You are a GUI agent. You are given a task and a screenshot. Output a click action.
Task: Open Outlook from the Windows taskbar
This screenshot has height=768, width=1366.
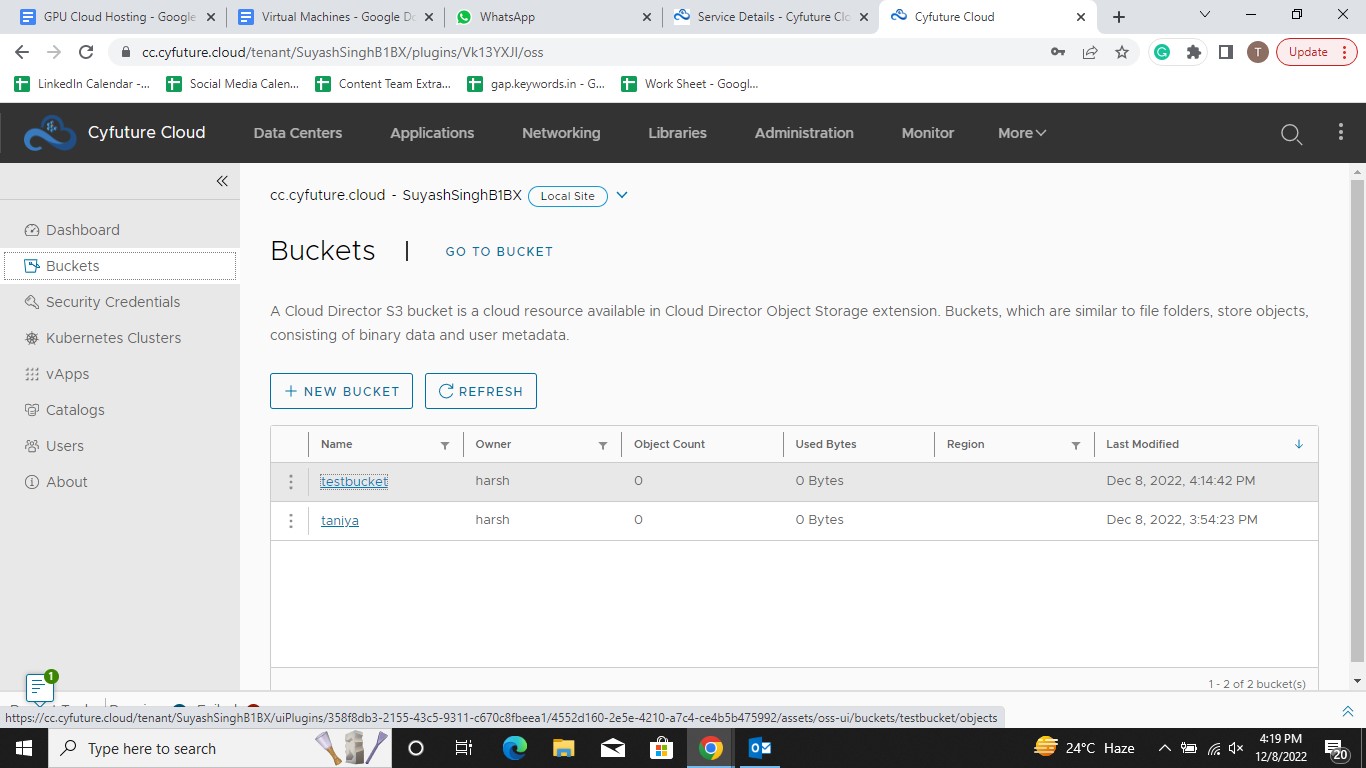pos(759,748)
